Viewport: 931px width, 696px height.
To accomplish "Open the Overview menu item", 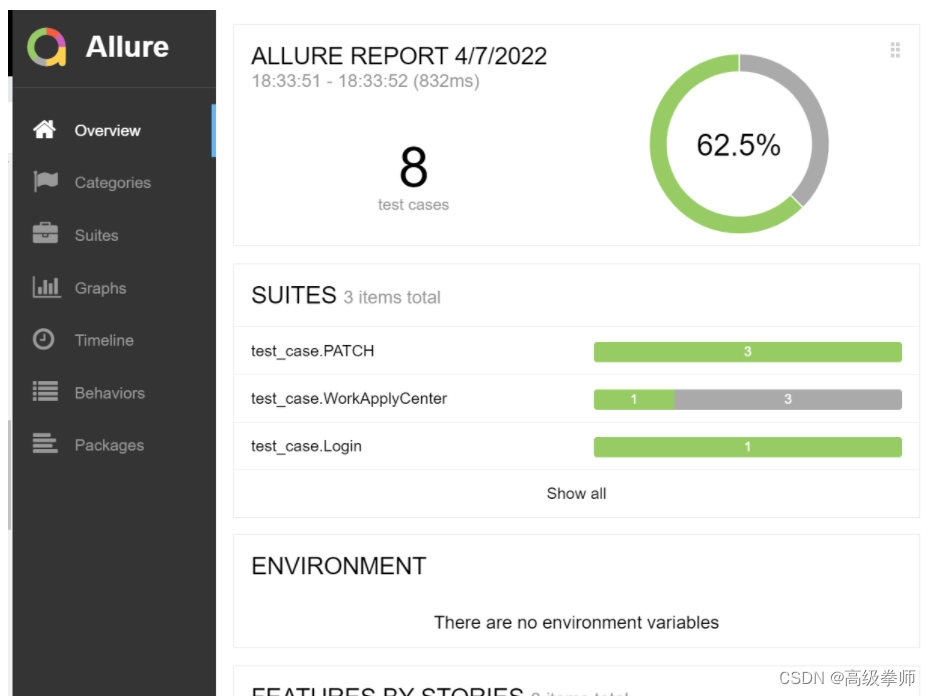I will pyautogui.click(x=114, y=131).
